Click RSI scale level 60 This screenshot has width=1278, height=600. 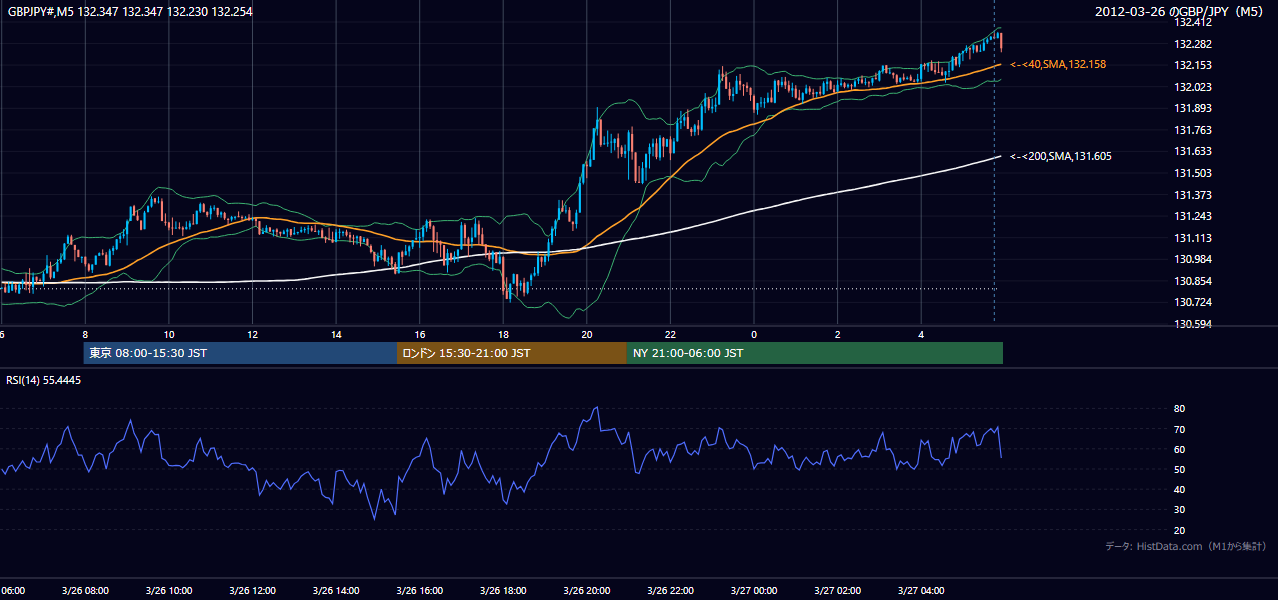1179,449
